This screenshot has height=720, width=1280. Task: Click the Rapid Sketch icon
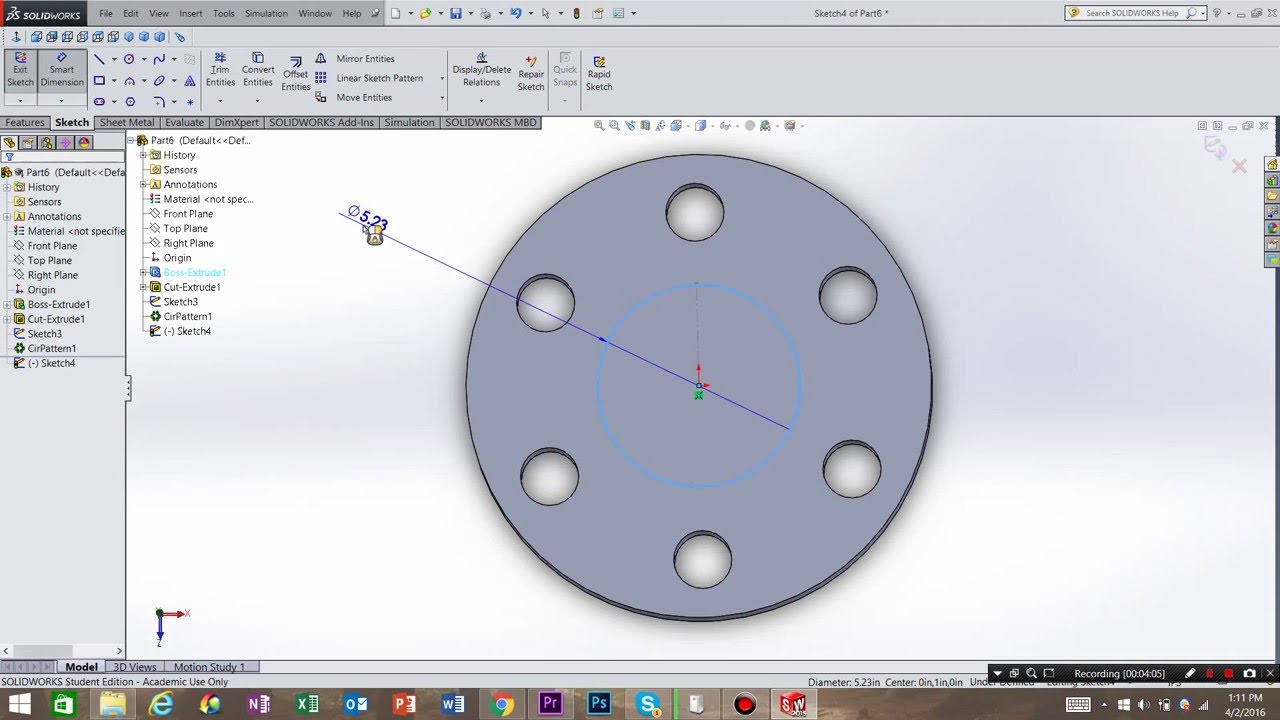(599, 73)
